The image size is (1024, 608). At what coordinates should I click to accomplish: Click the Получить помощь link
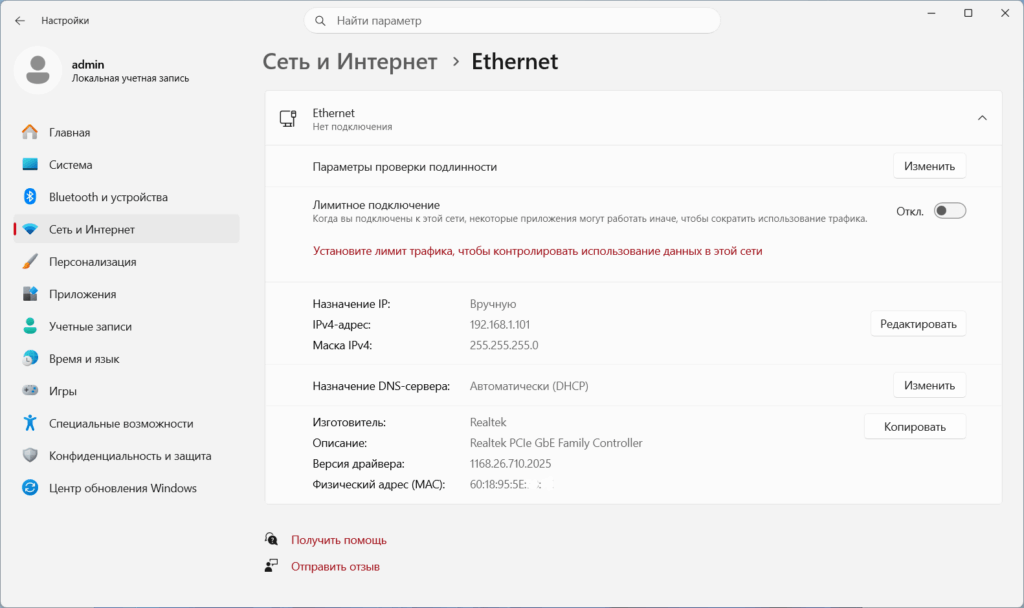click(339, 540)
